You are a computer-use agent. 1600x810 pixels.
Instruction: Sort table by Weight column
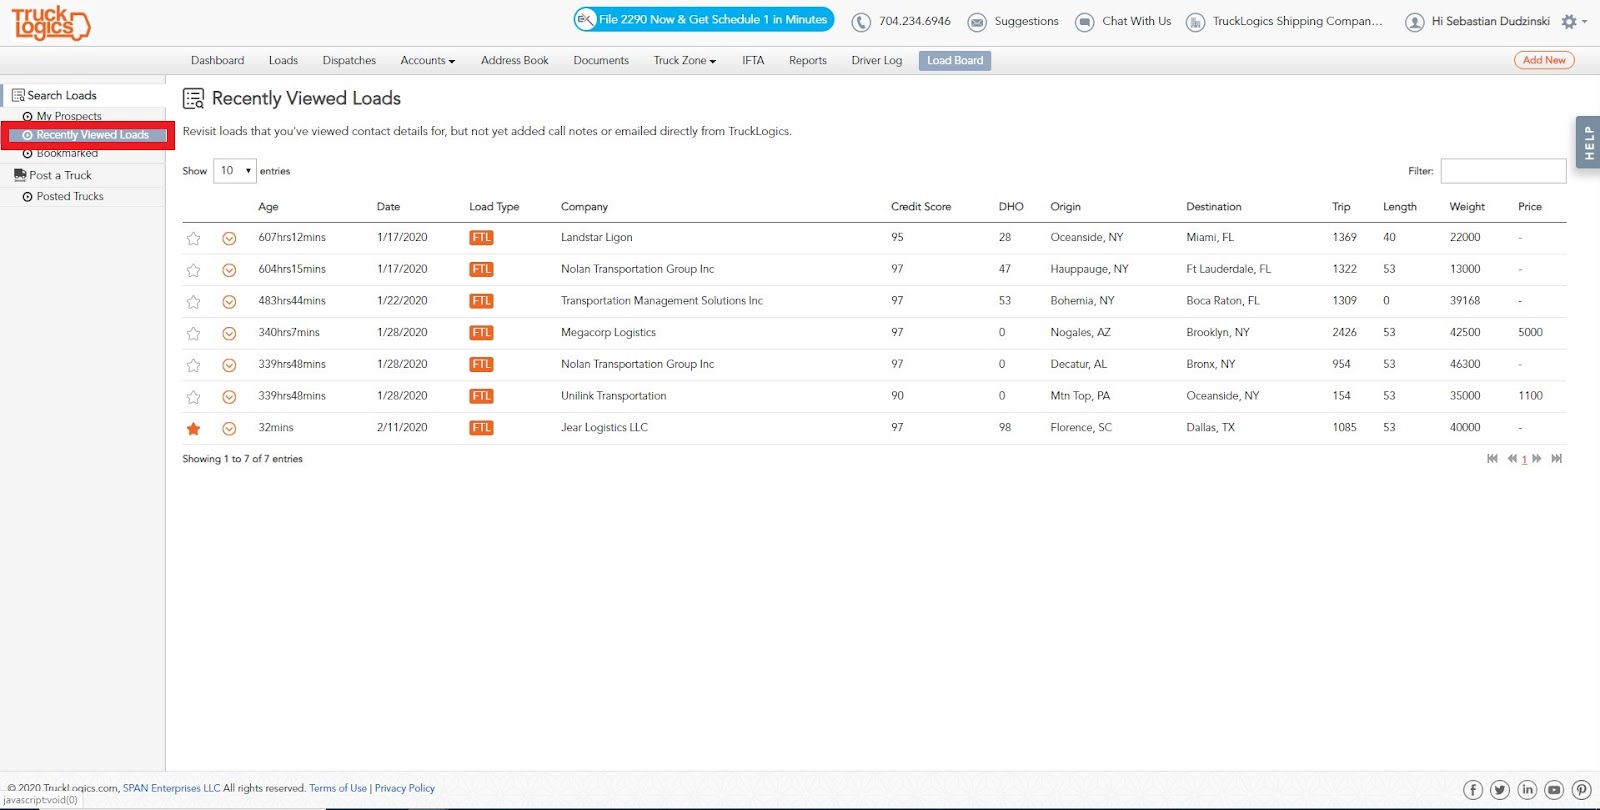point(1467,207)
